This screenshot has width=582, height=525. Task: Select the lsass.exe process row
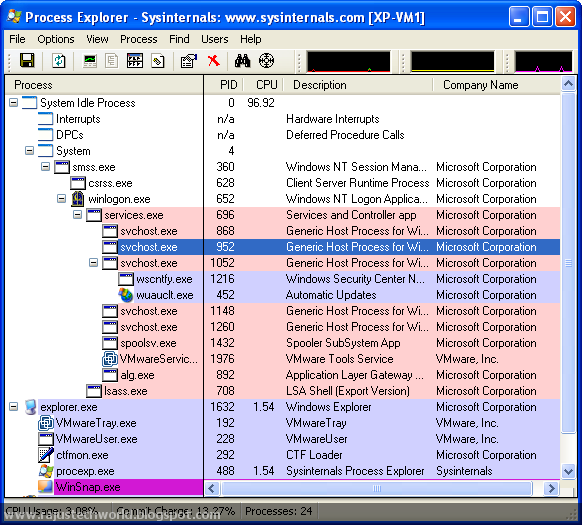(282, 391)
